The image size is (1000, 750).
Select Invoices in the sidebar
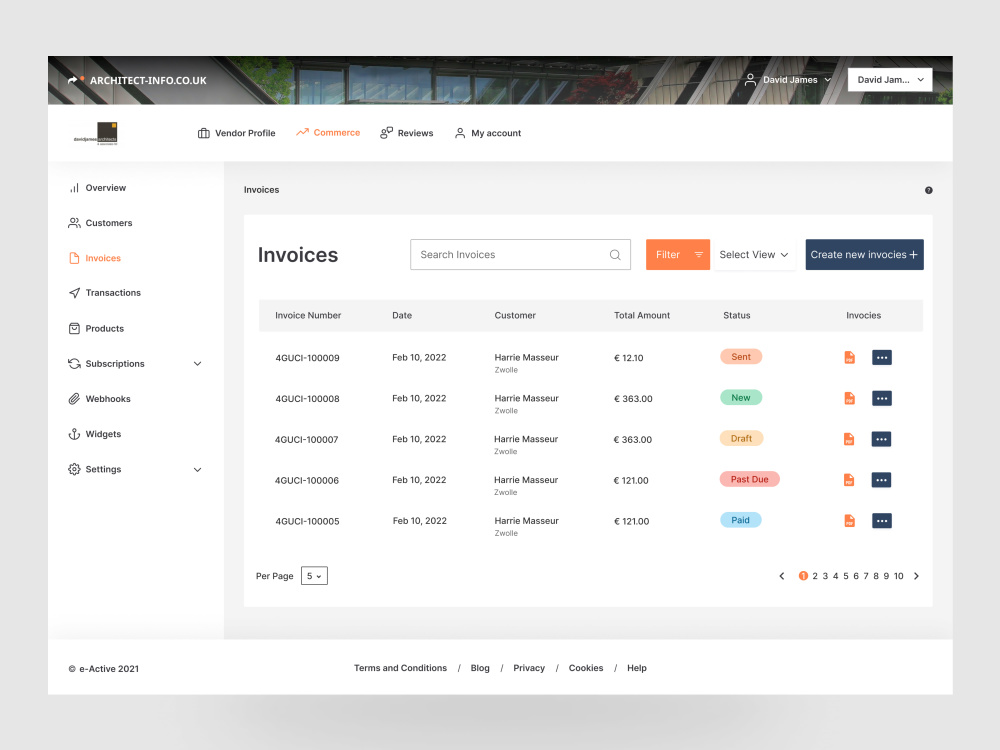(x=94, y=258)
